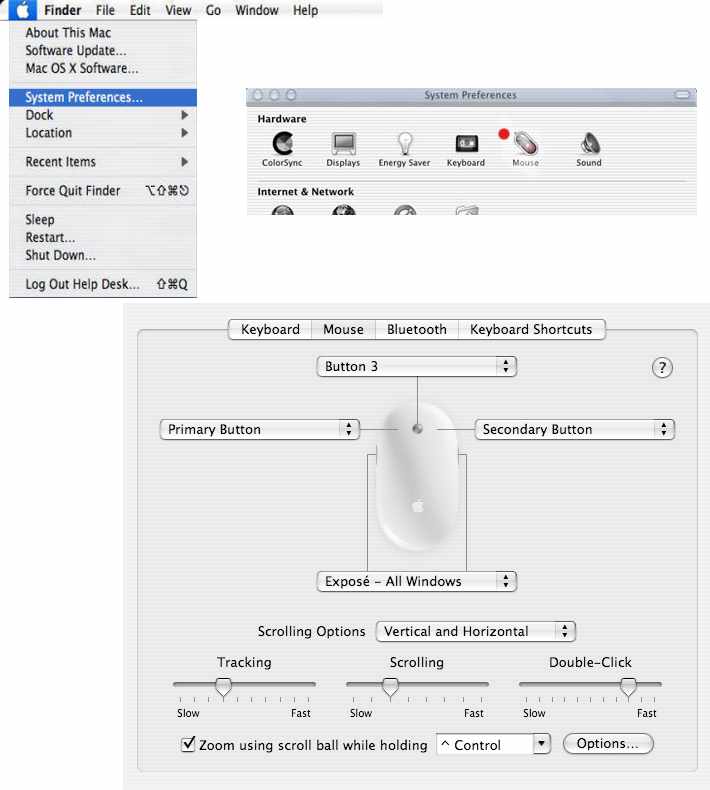Open the Secondary Button dropdown

574,429
